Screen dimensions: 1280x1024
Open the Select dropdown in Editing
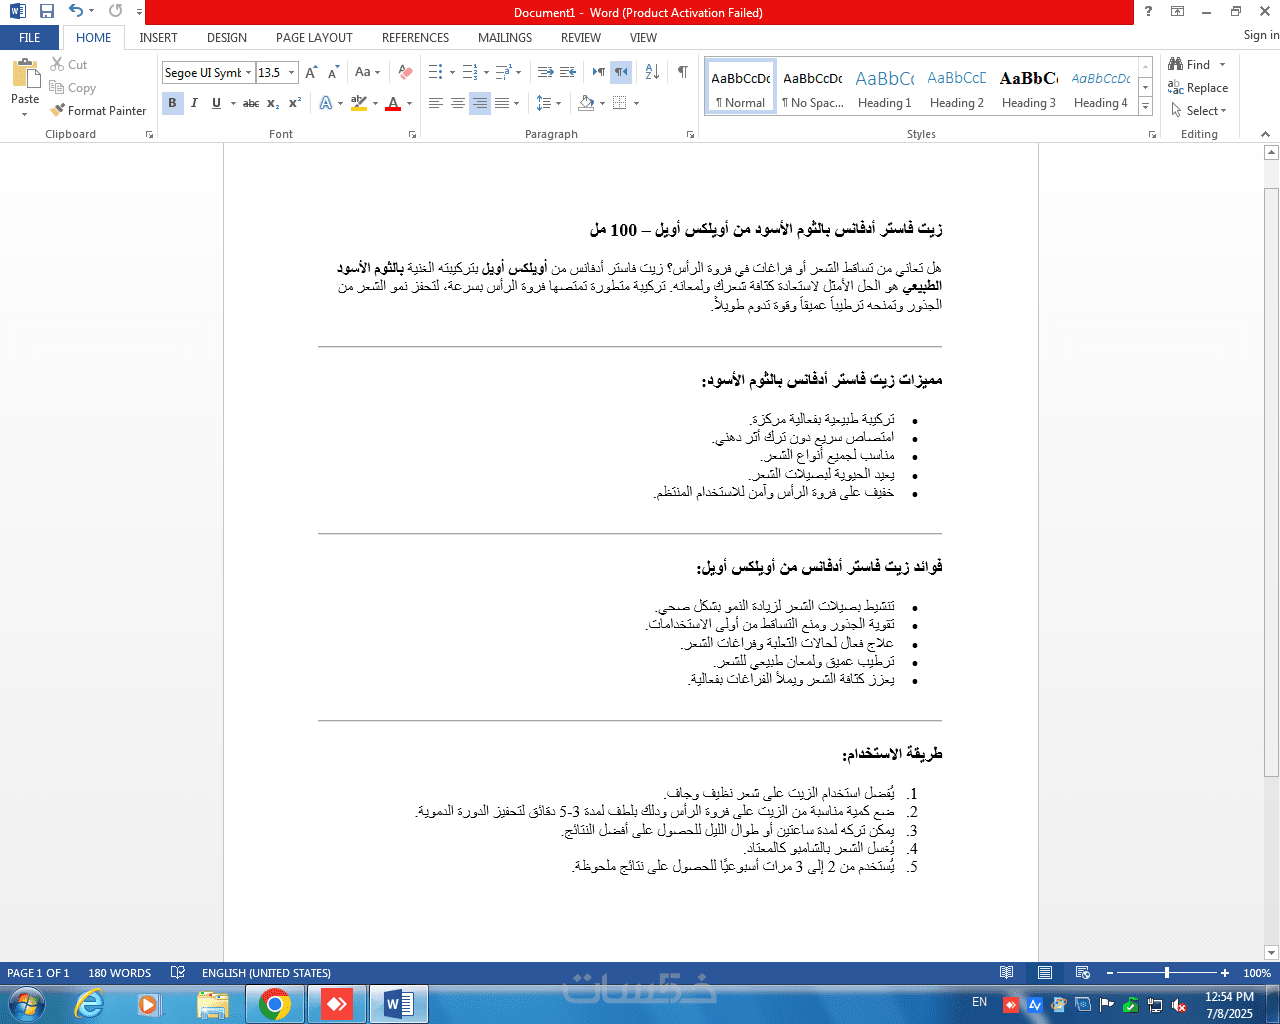tap(1198, 111)
